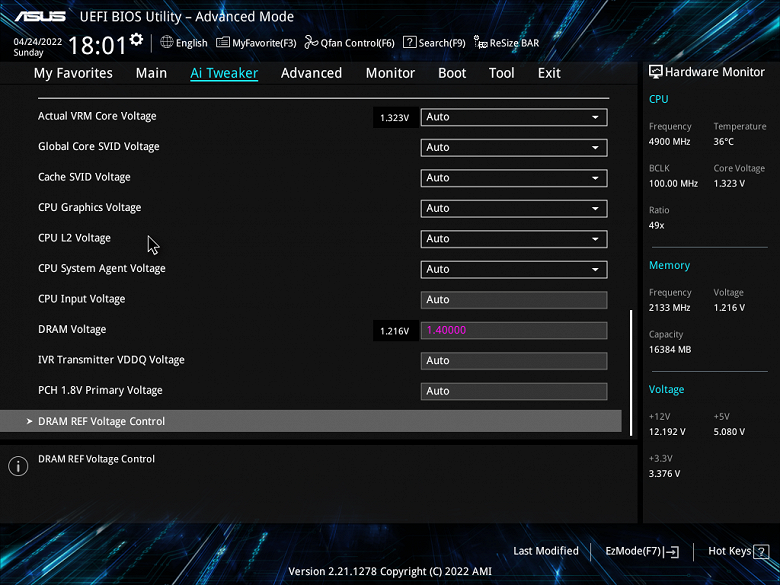Click the vertical scrollbar of settings list
780x585 pixels.
point(631,373)
